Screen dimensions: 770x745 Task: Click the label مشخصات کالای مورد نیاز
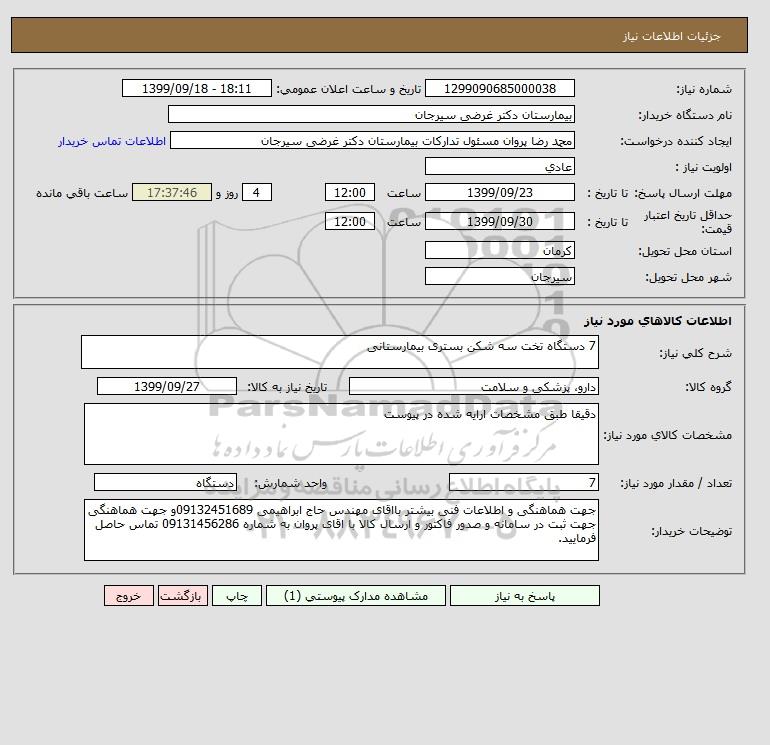click(x=667, y=435)
